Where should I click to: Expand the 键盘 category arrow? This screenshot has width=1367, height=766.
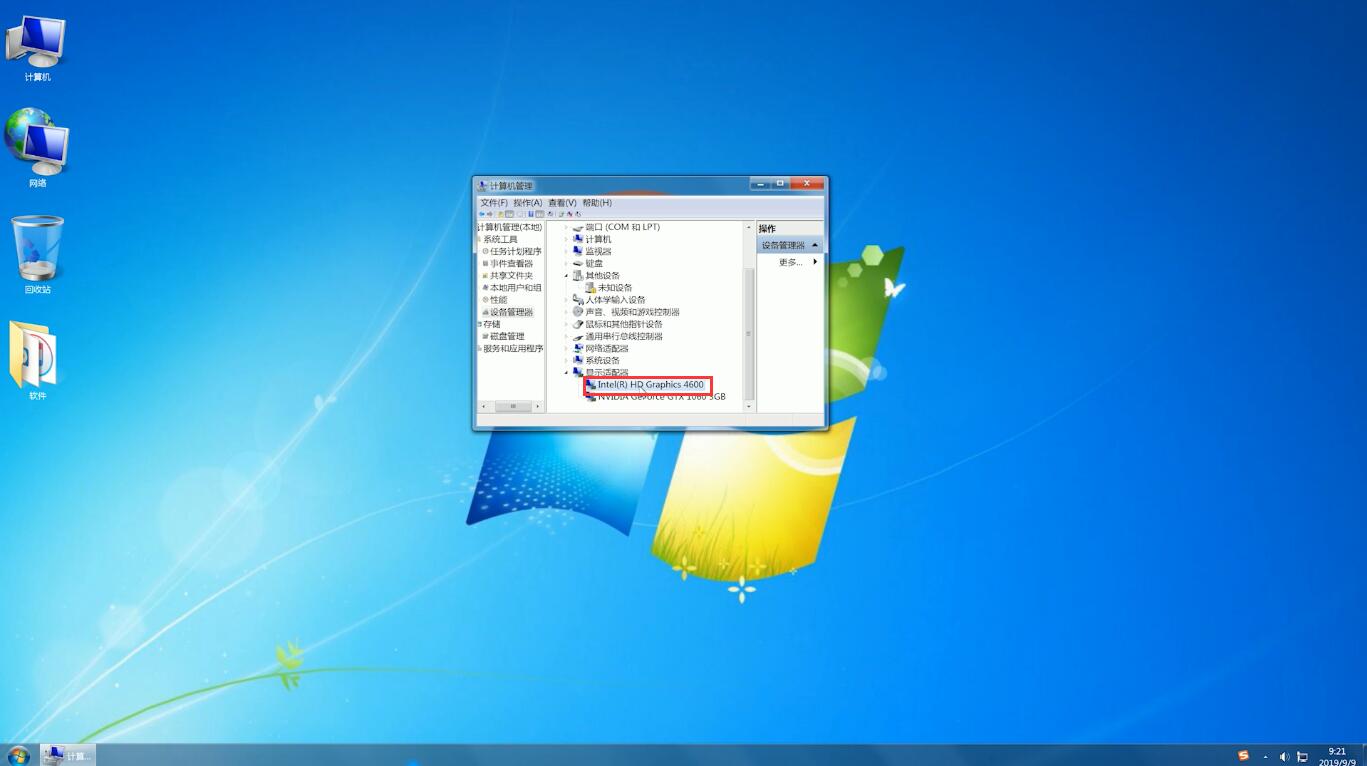coord(566,263)
